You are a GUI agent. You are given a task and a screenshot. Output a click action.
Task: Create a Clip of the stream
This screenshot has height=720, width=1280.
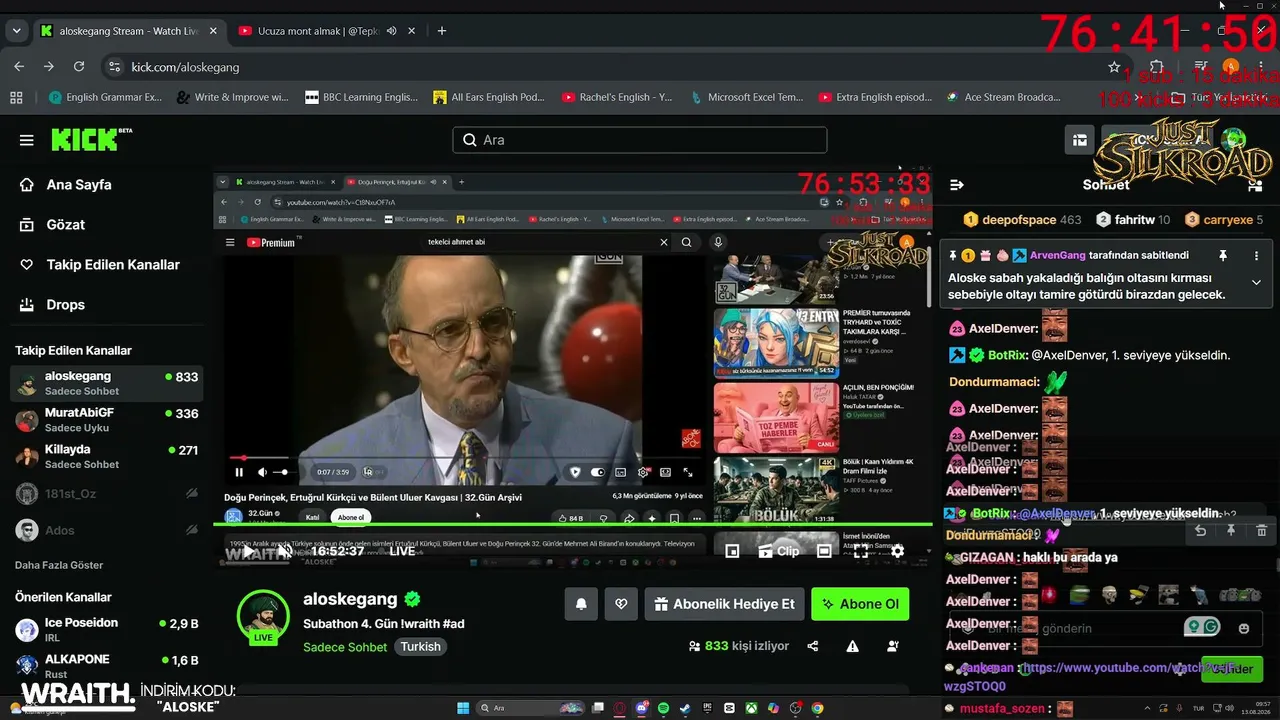pyautogui.click(x=779, y=551)
